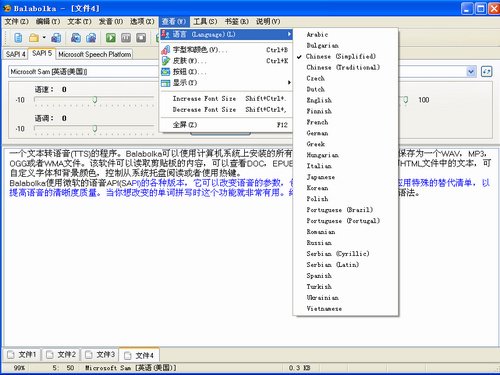Image resolution: width=500 pixels, height=375 pixels.
Task: Start reading with the green Play button
Action: click(111, 38)
